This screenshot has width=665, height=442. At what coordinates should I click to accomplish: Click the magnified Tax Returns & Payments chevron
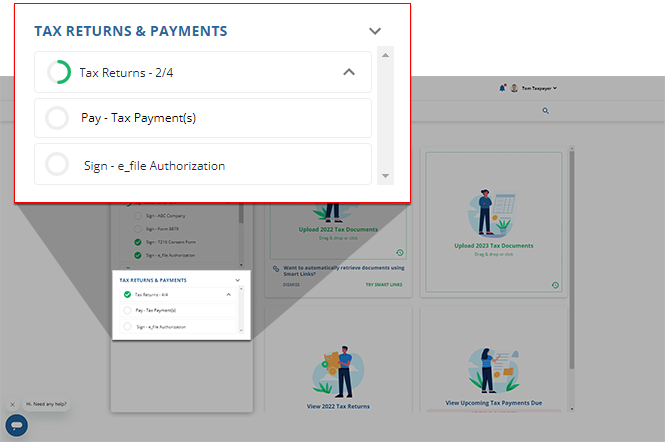pyautogui.click(x=375, y=31)
